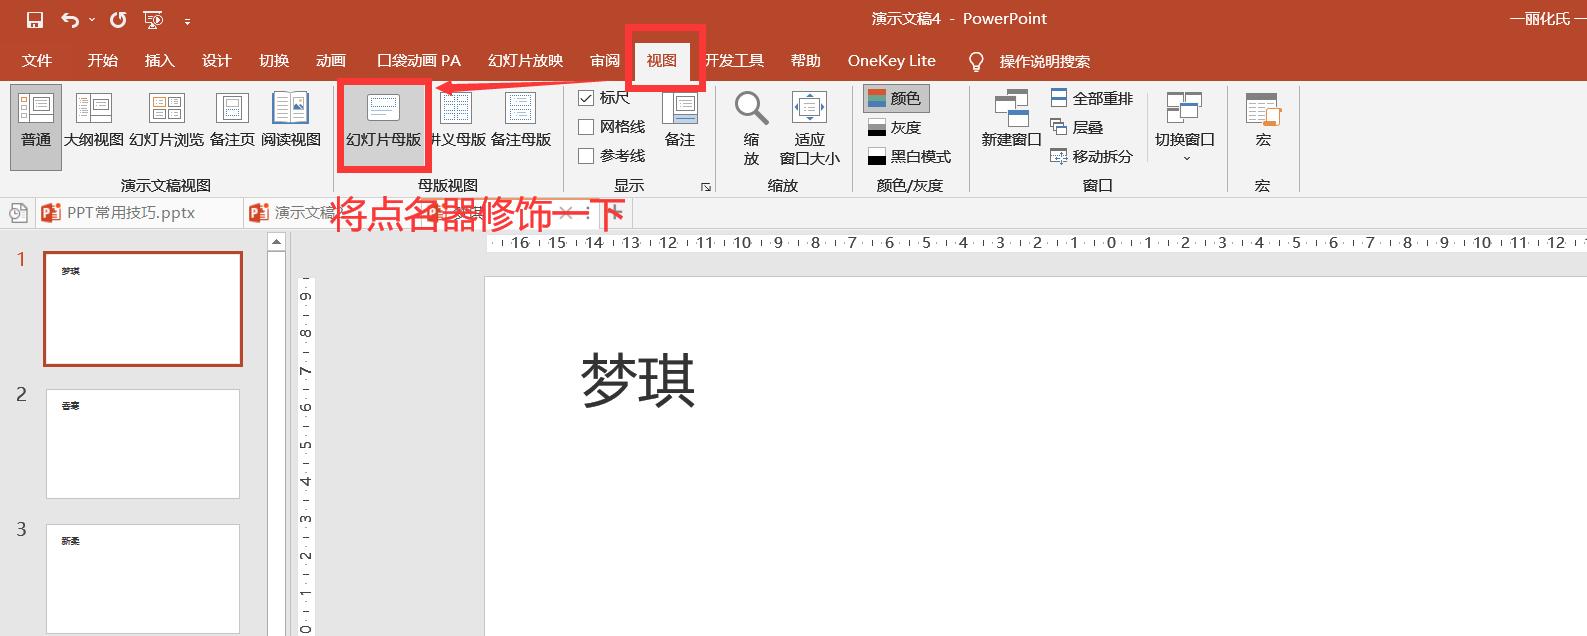Turn on the Guides (参考线) checkbox
1587x636 pixels.
(x=587, y=156)
